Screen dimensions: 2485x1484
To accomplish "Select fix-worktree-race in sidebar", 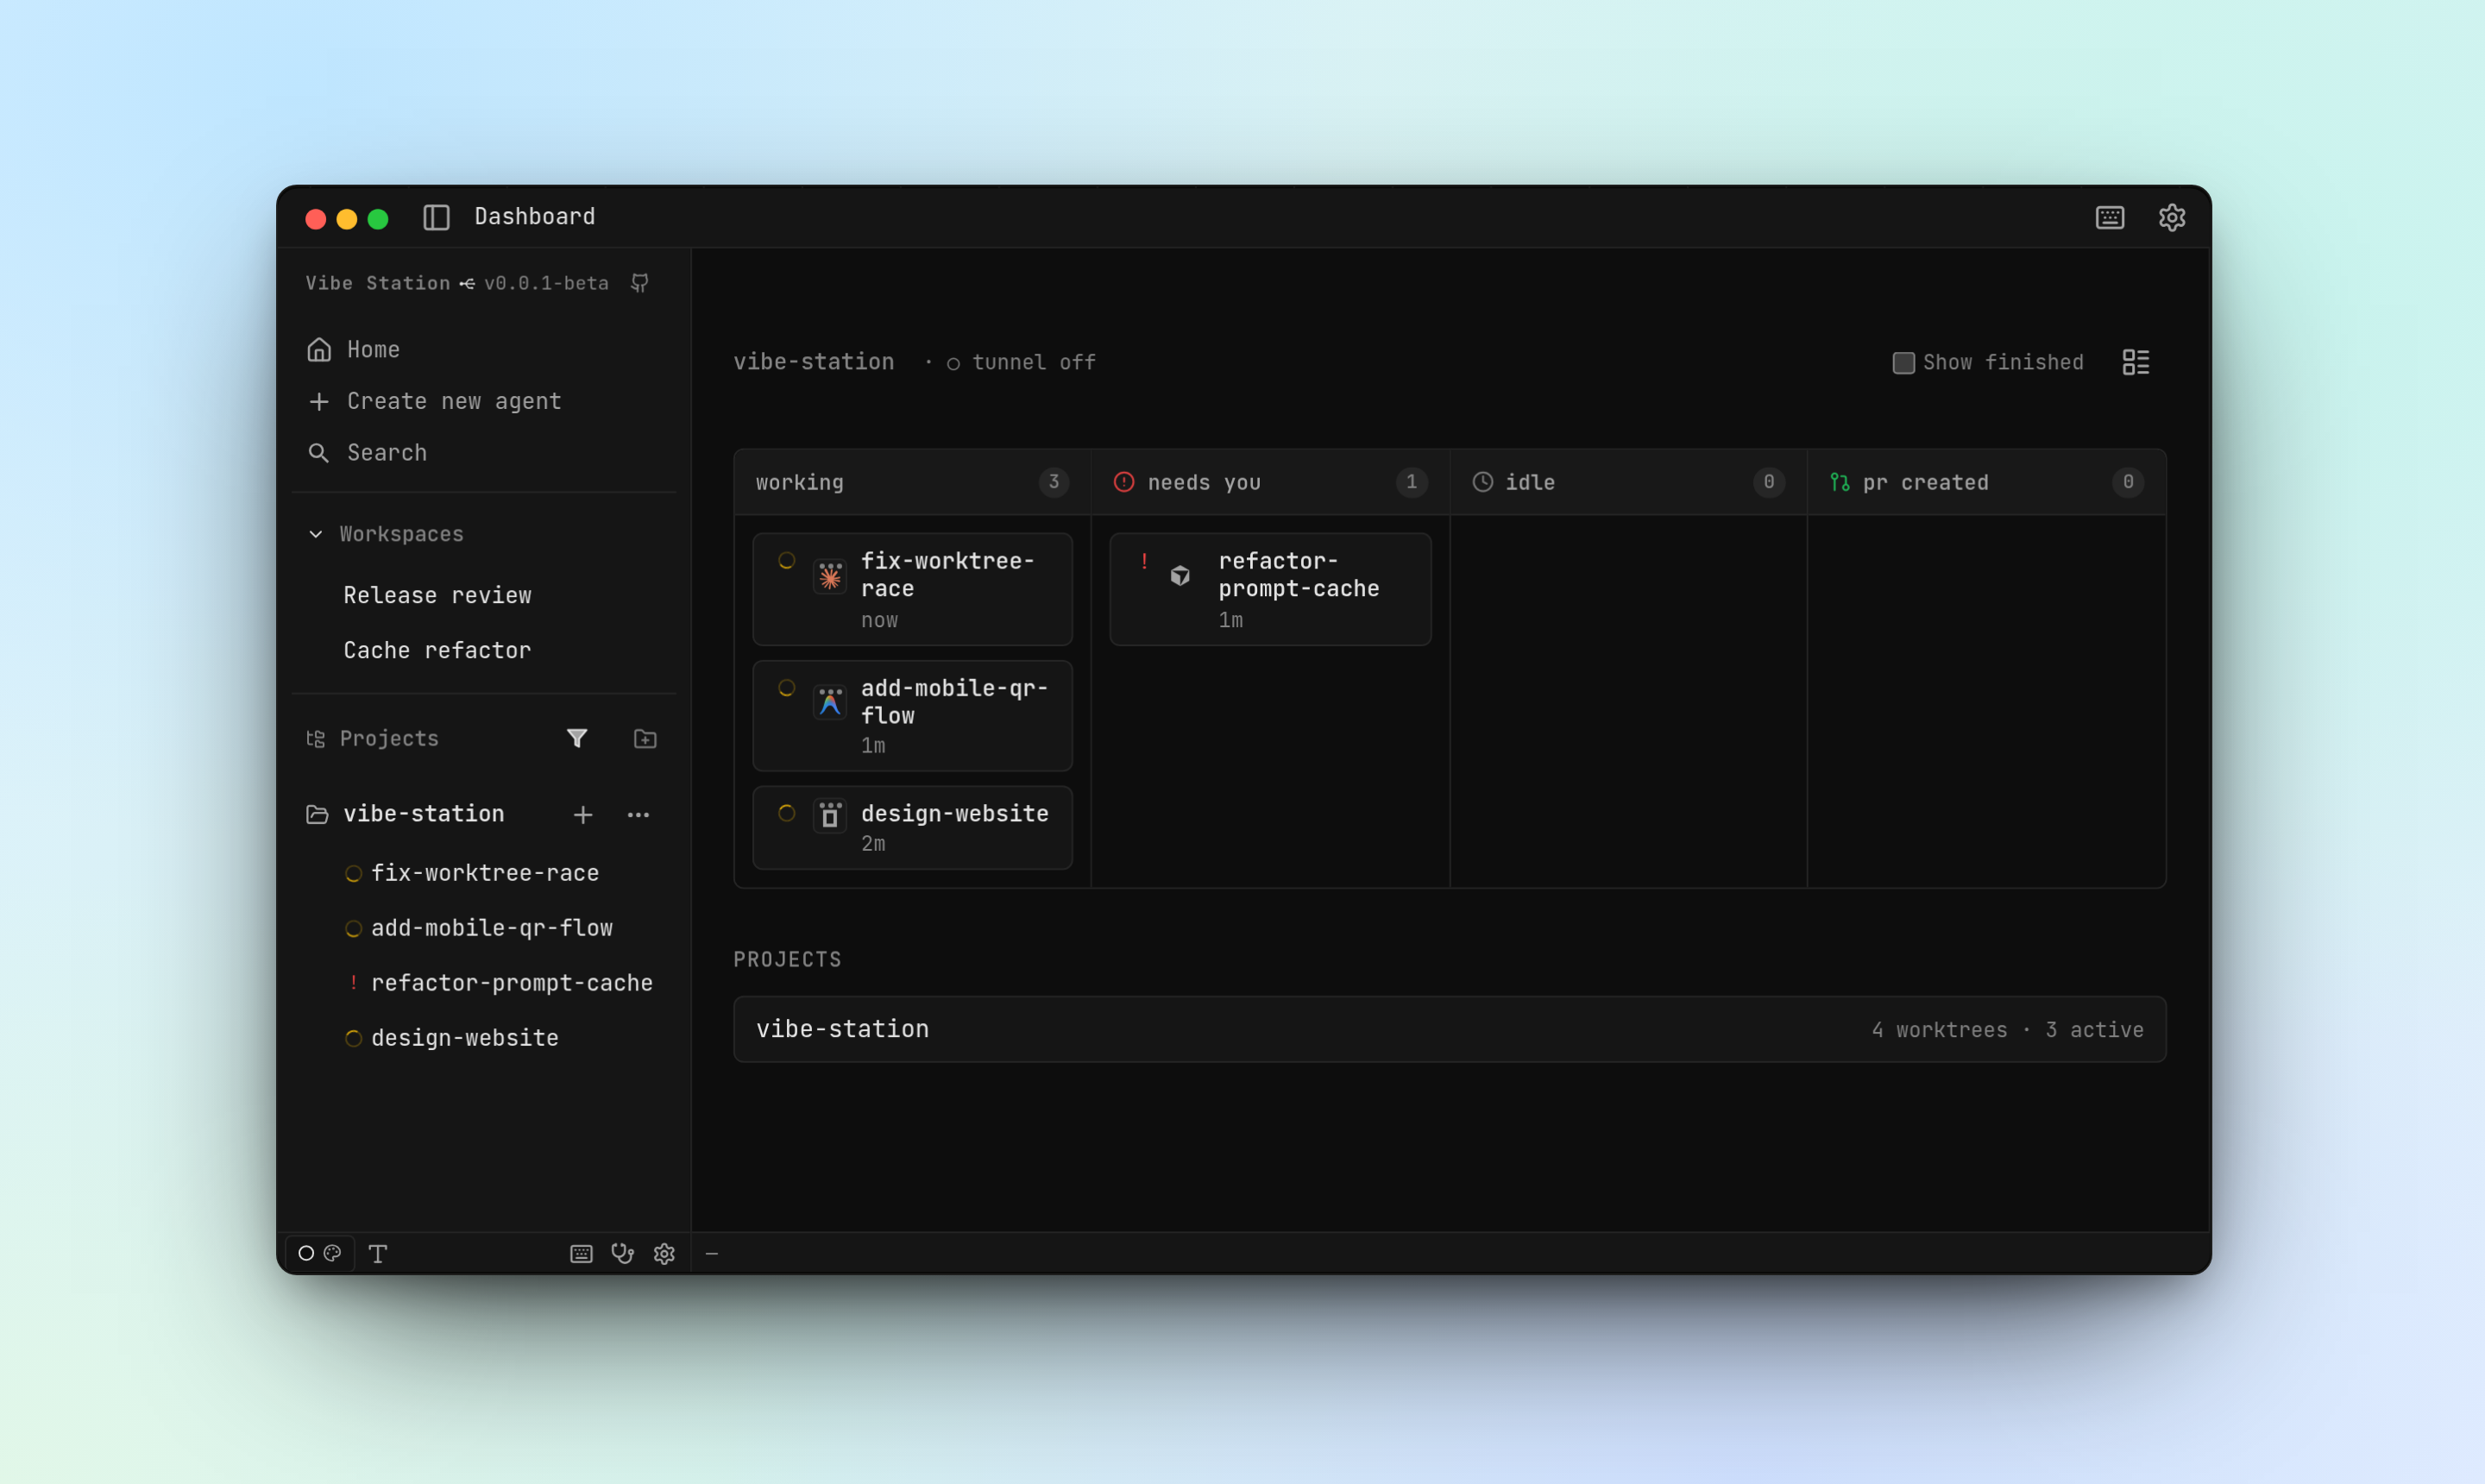I will [x=484, y=873].
